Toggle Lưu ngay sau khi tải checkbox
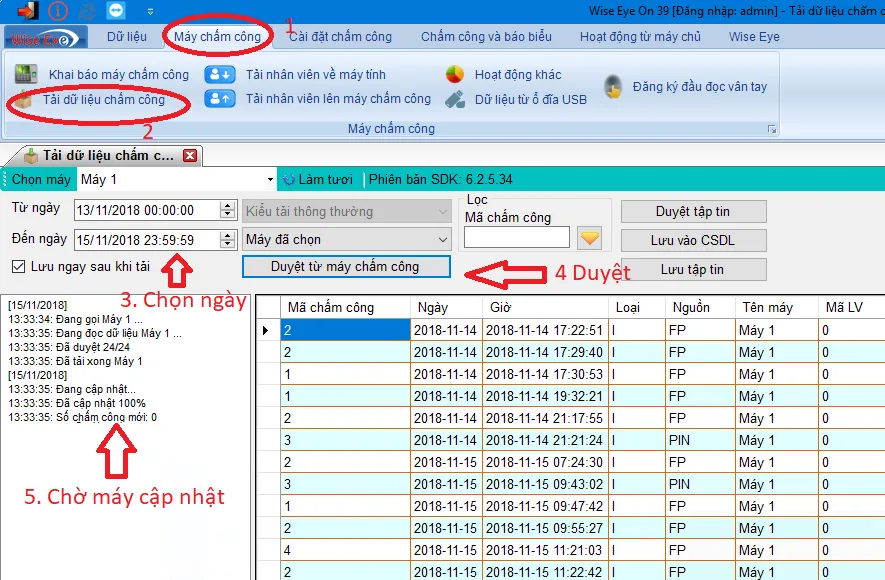 pos(18,267)
